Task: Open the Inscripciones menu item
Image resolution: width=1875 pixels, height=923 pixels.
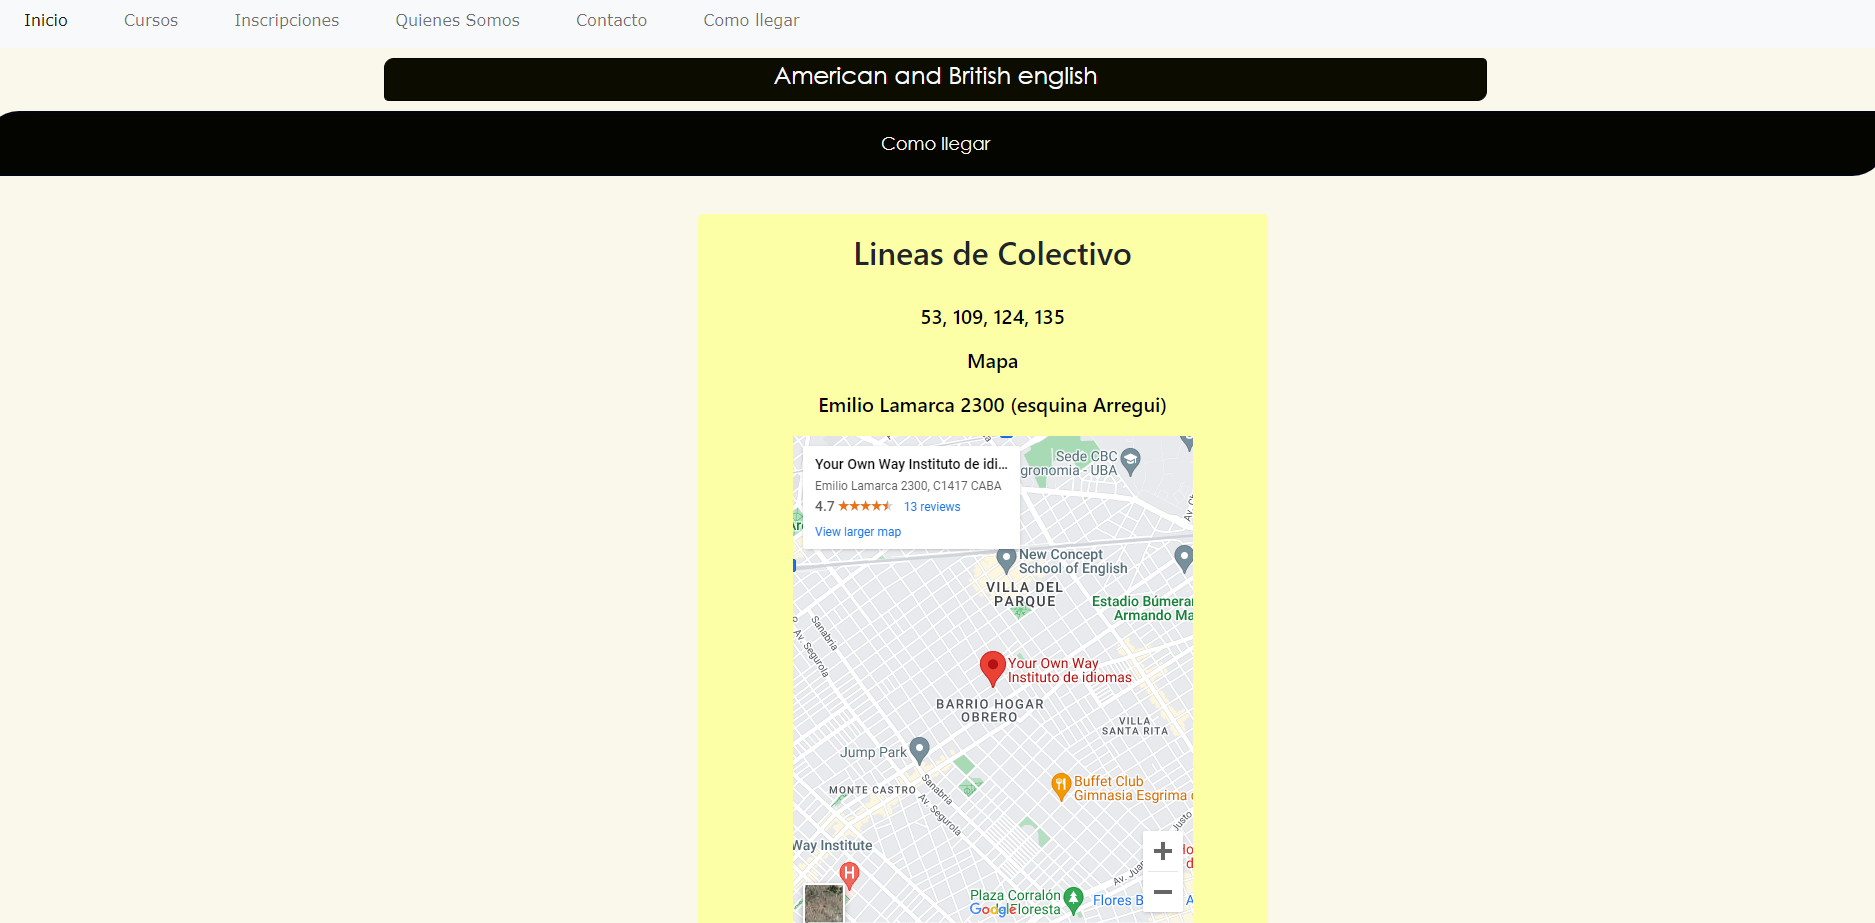Action: pos(287,20)
